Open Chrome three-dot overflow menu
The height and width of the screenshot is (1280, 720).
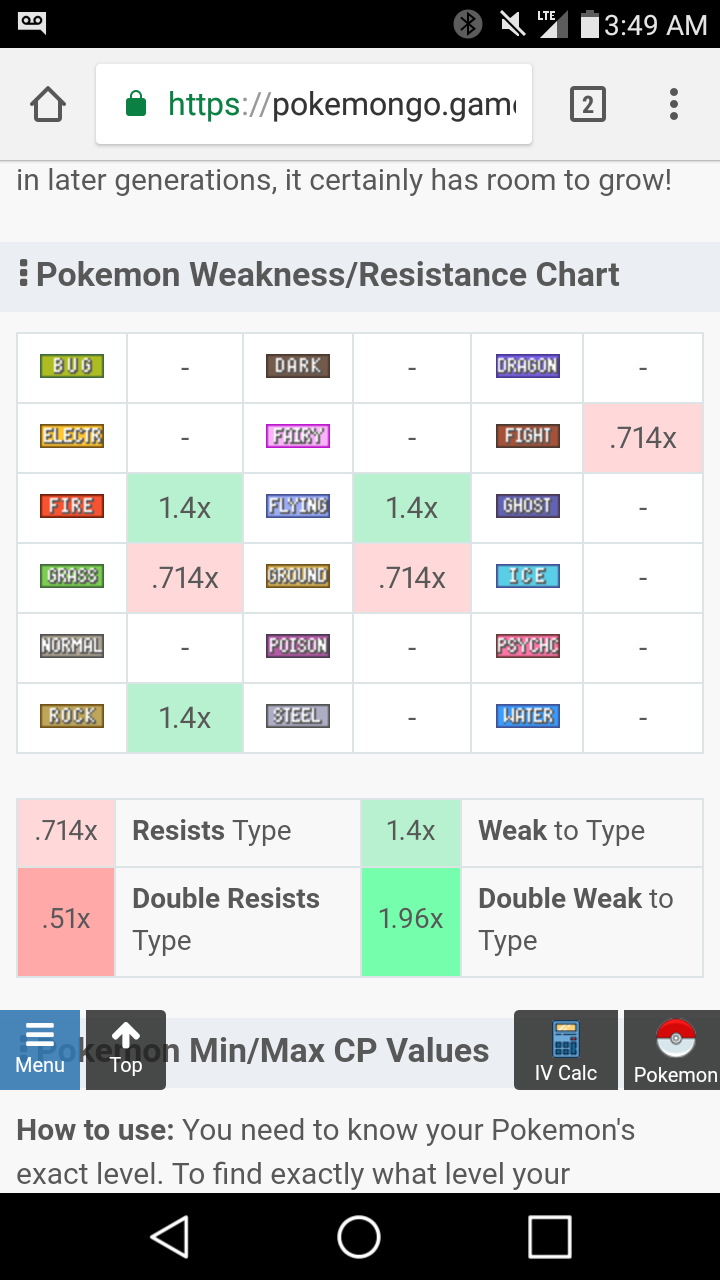[674, 105]
